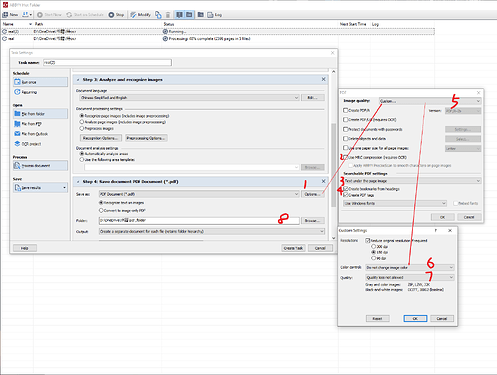
Task: Click the Start Now toolbar button
Action: pos(49,15)
